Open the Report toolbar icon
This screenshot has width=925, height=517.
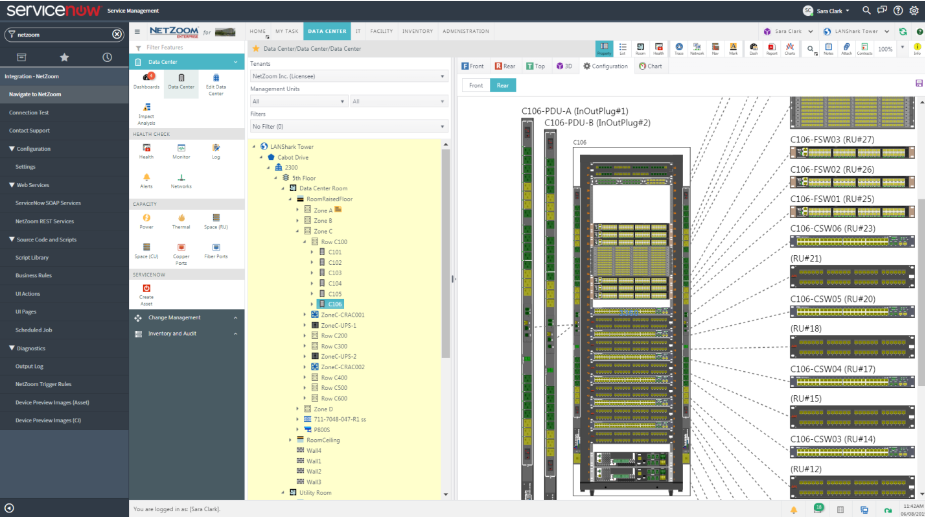[772, 48]
